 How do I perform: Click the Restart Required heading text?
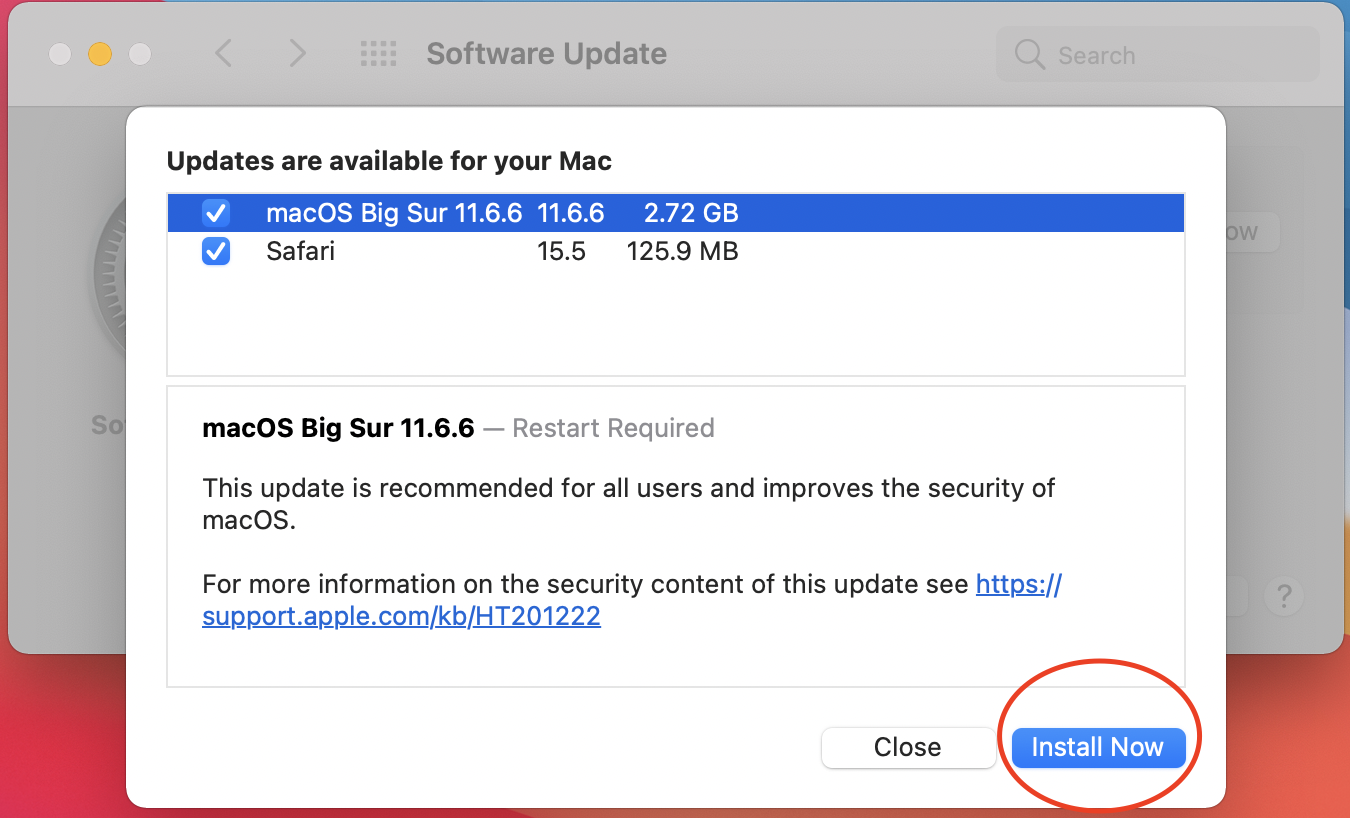pyautogui.click(x=613, y=428)
